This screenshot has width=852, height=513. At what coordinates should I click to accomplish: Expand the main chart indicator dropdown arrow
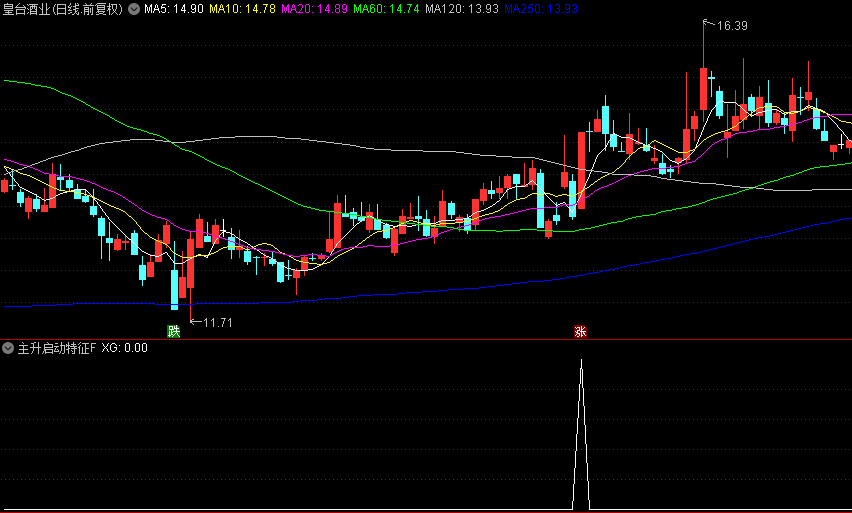click(134, 9)
